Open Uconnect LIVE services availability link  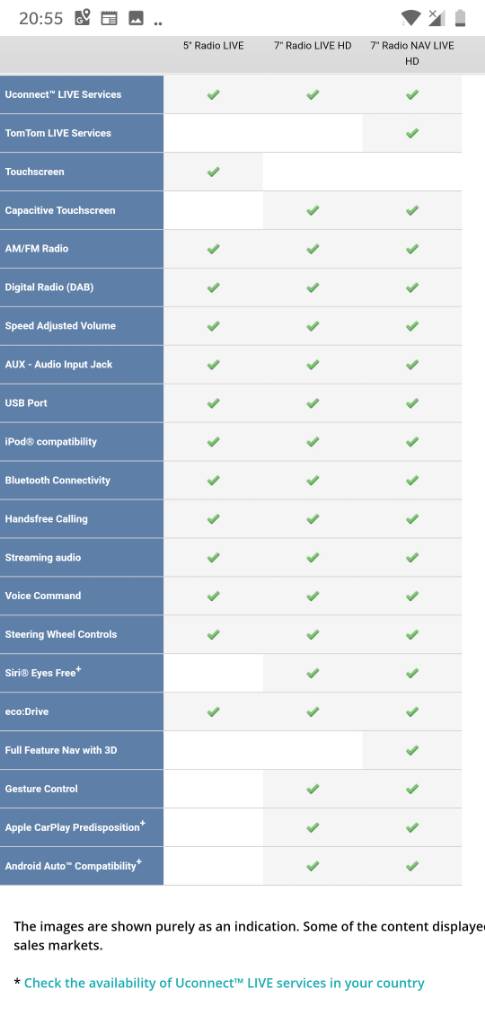point(224,983)
